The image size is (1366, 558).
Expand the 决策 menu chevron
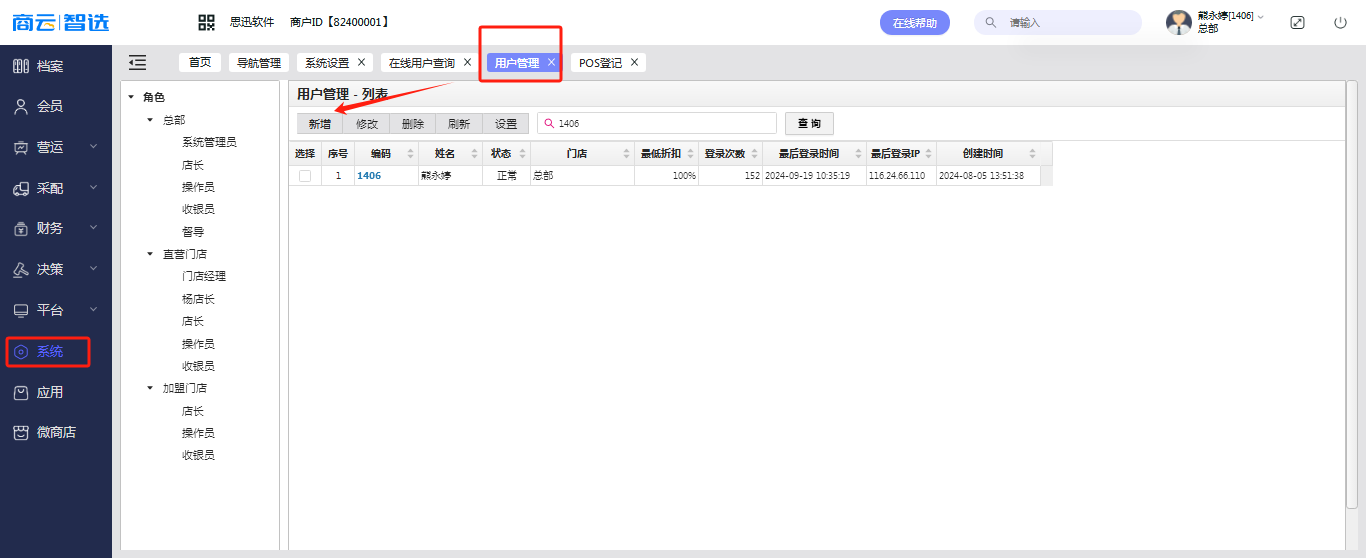pyautogui.click(x=94, y=269)
